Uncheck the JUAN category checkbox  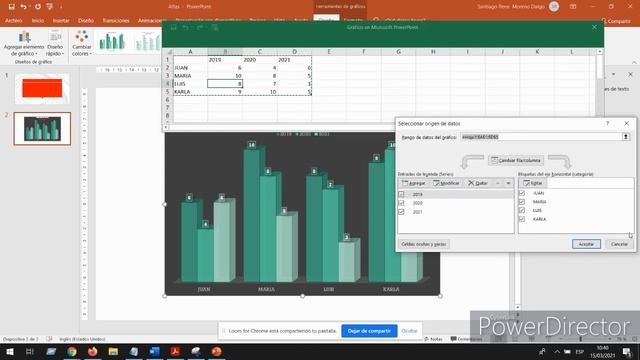pyautogui.click(x=522, y=193)
